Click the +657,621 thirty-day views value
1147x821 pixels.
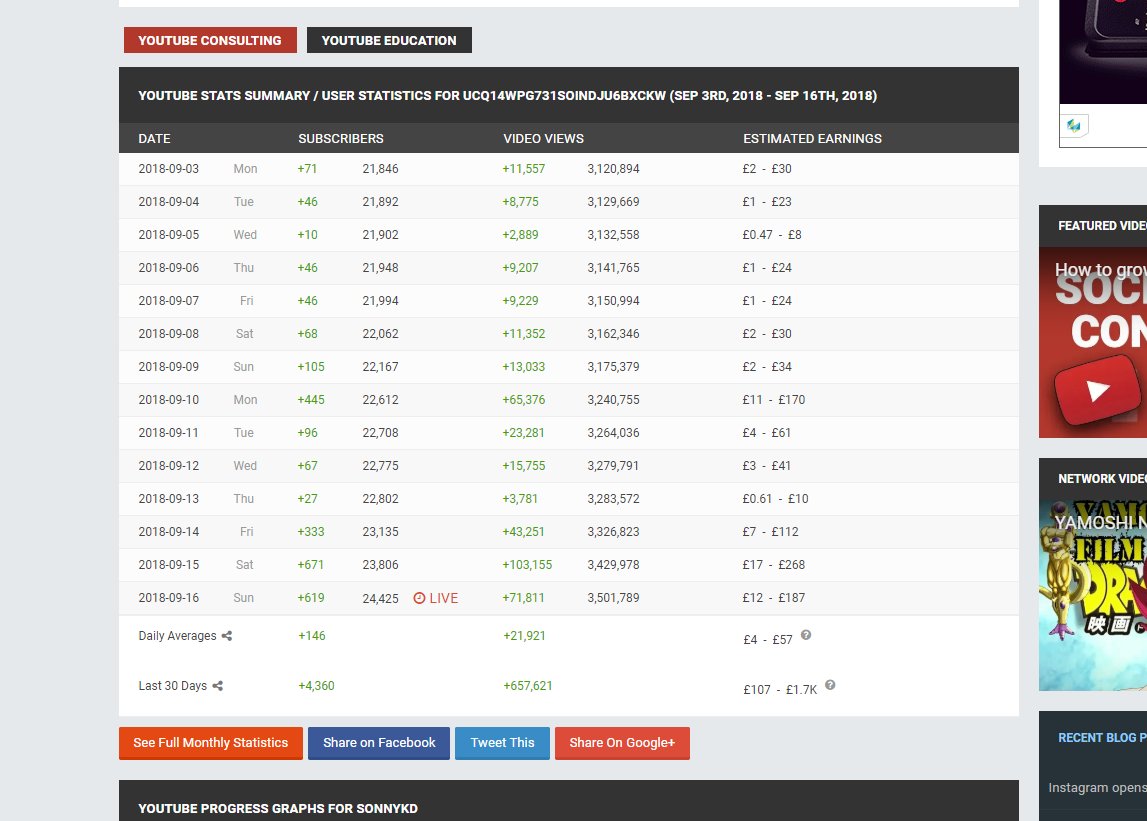click(527, 686)
